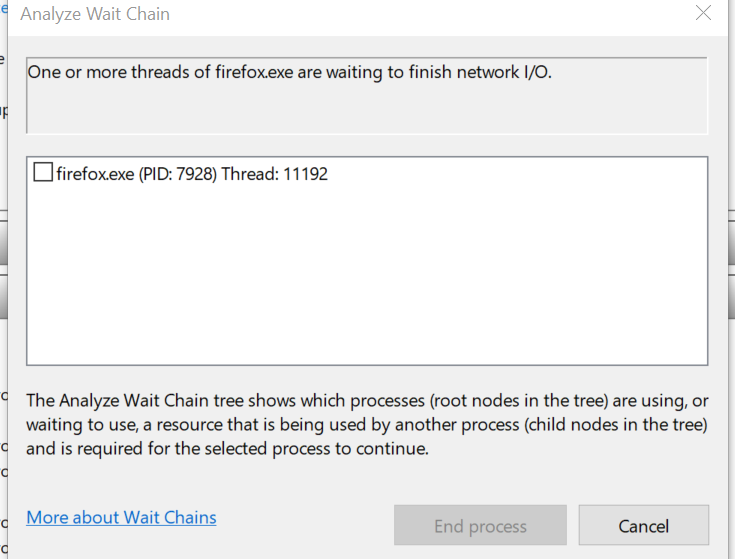
Task: Open the More about Wait Chains link
Action: 121,517
